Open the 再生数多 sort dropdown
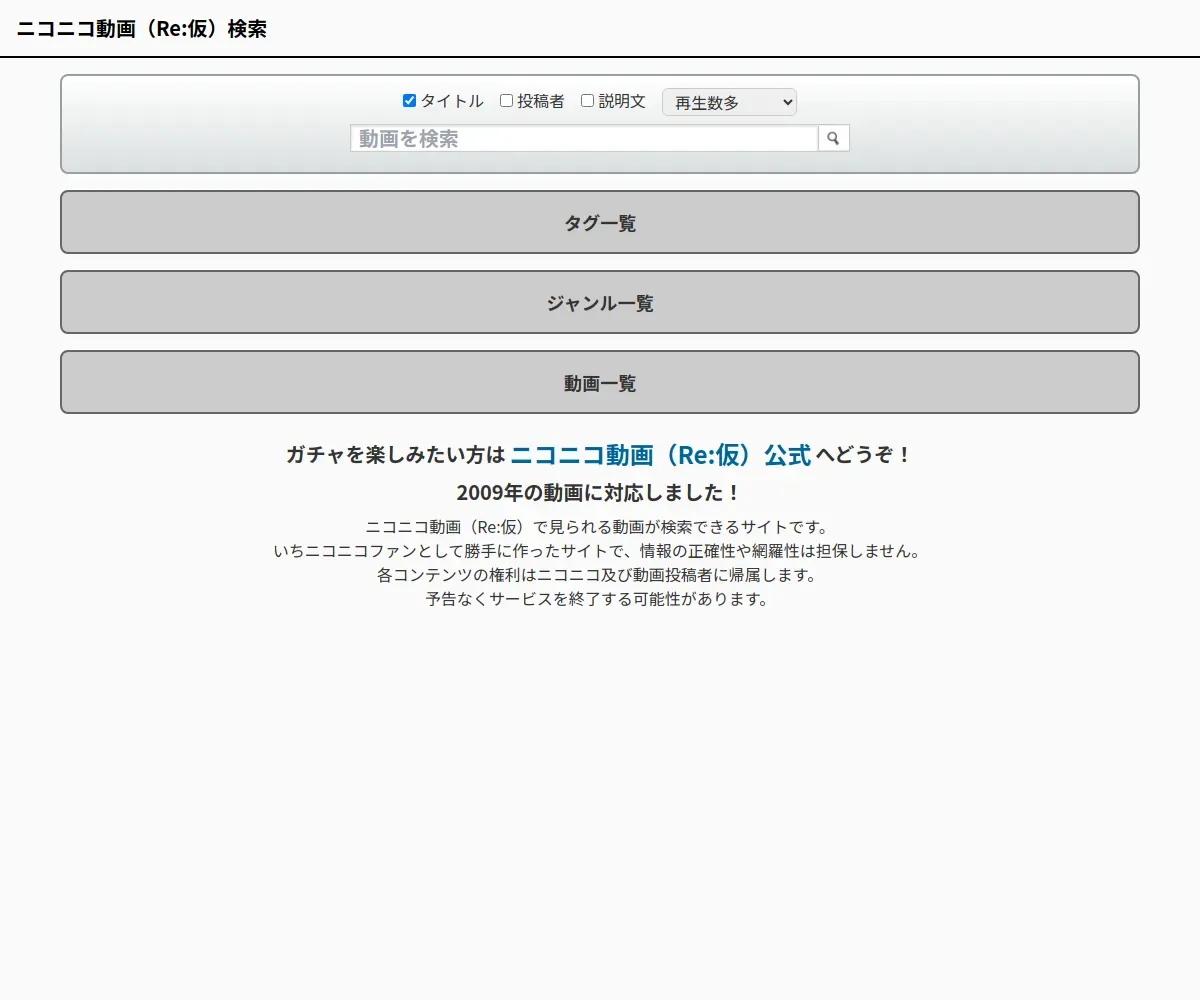Image resolution: width=1200 pixels, height=1000 pixels. (x=729, y=102)
